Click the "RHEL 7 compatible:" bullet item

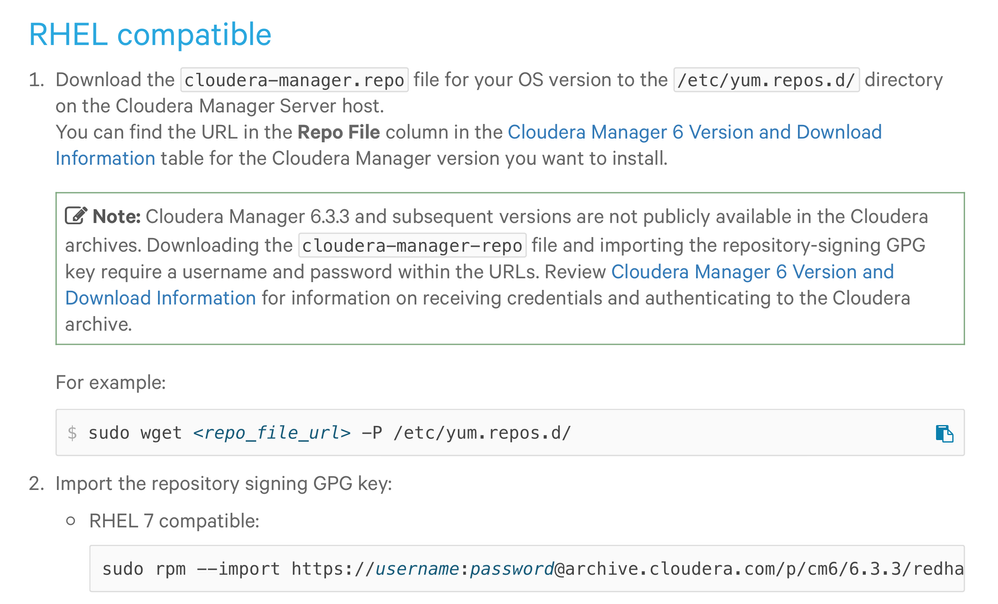point(174,521)
